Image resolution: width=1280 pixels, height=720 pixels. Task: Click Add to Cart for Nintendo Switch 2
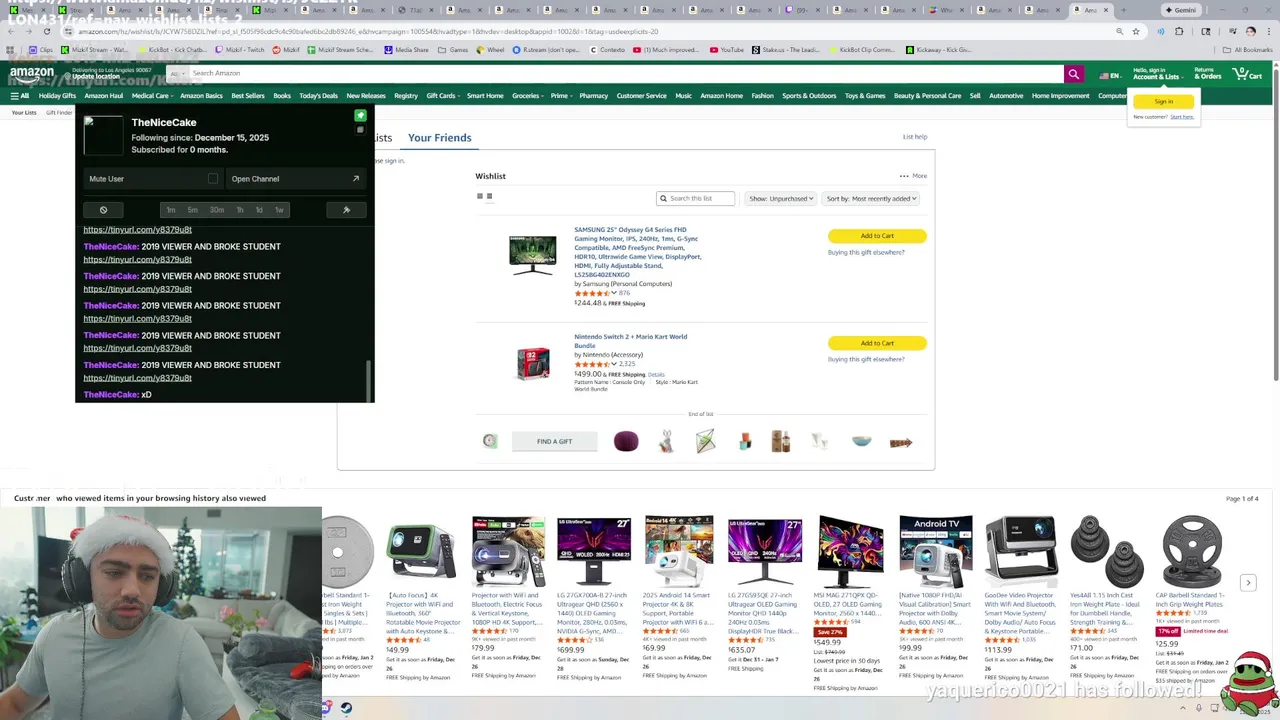[877, 343]
